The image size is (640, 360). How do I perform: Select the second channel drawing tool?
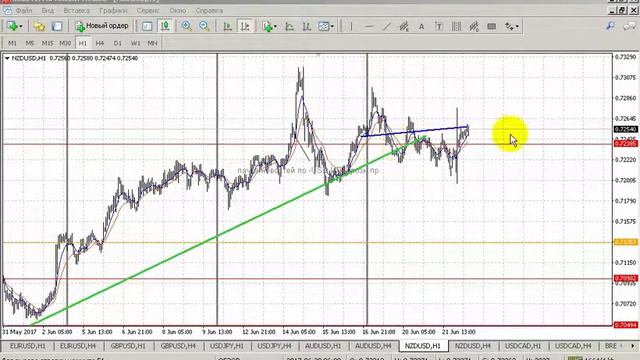474,26
